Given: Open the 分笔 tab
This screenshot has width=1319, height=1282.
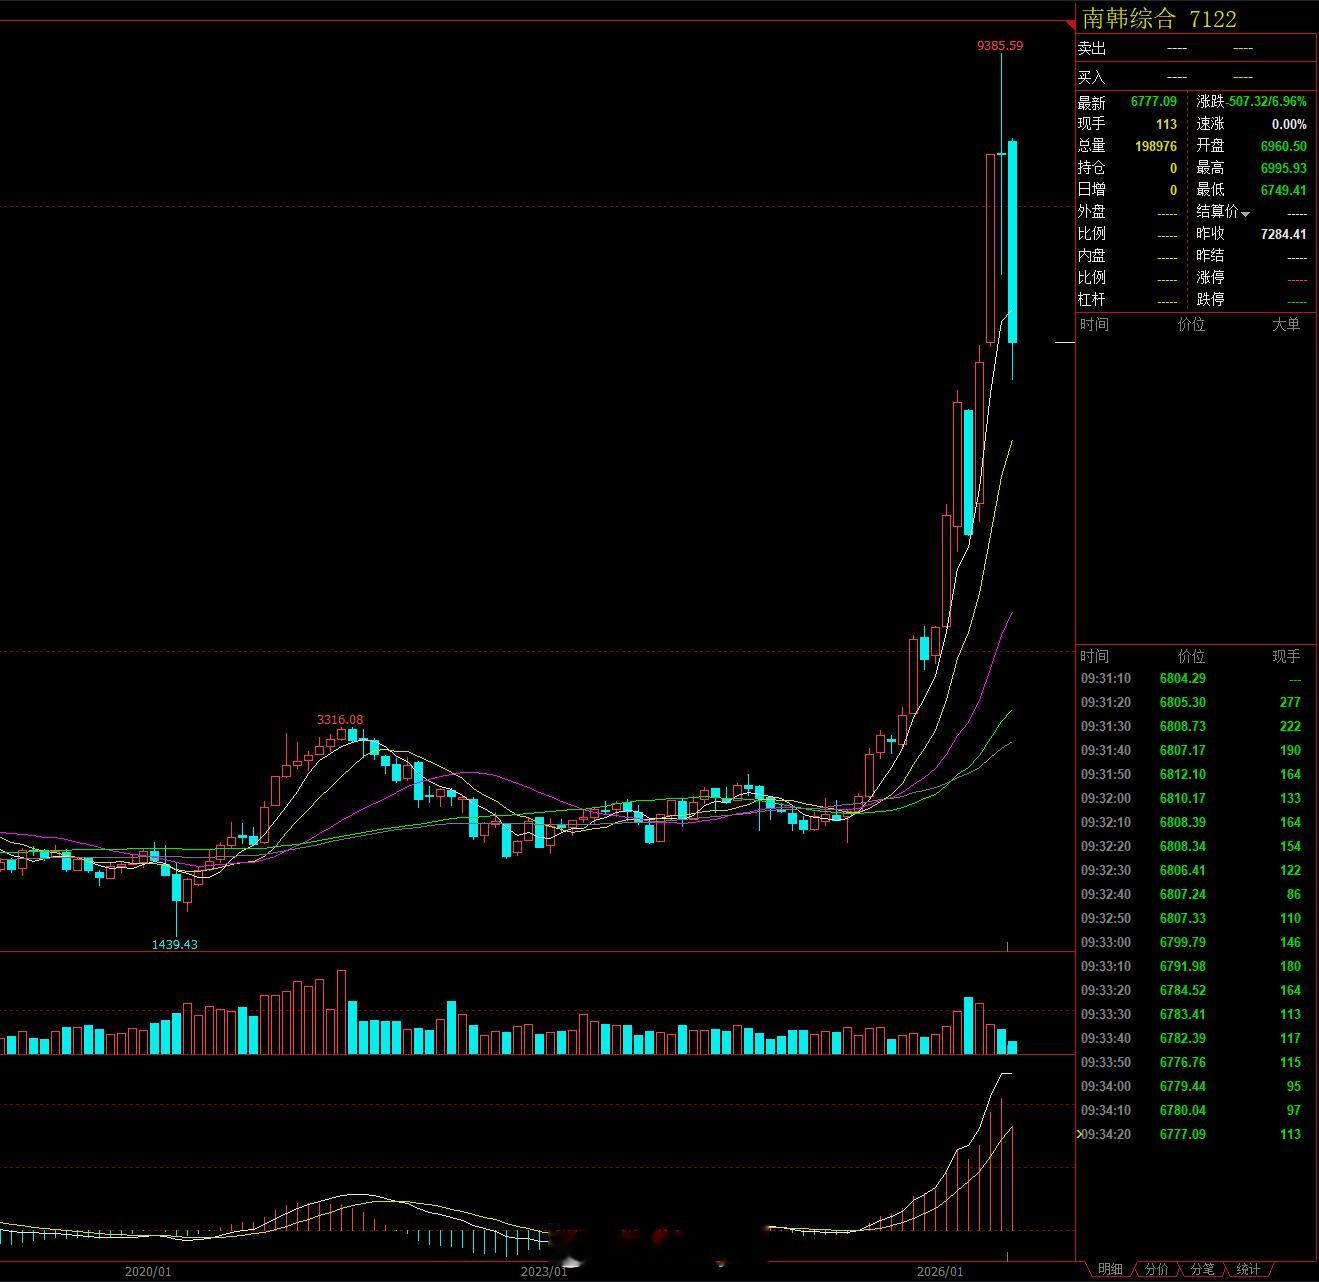Looking at the screenshot, I should [1202, 1269].
